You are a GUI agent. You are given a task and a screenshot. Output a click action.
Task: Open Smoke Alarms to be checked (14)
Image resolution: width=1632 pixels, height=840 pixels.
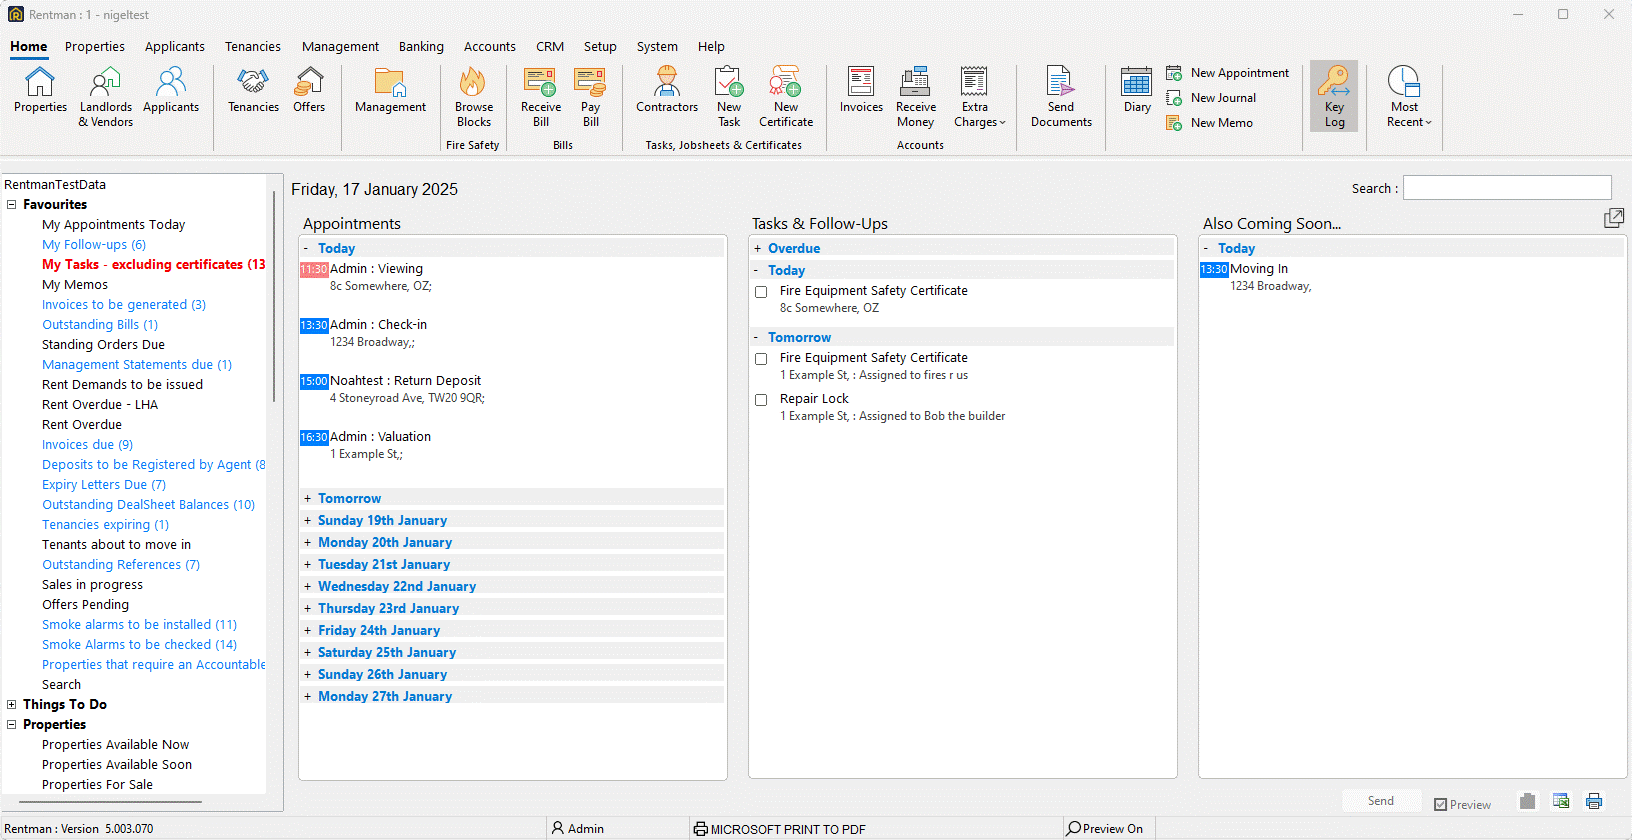coord(139,645)
